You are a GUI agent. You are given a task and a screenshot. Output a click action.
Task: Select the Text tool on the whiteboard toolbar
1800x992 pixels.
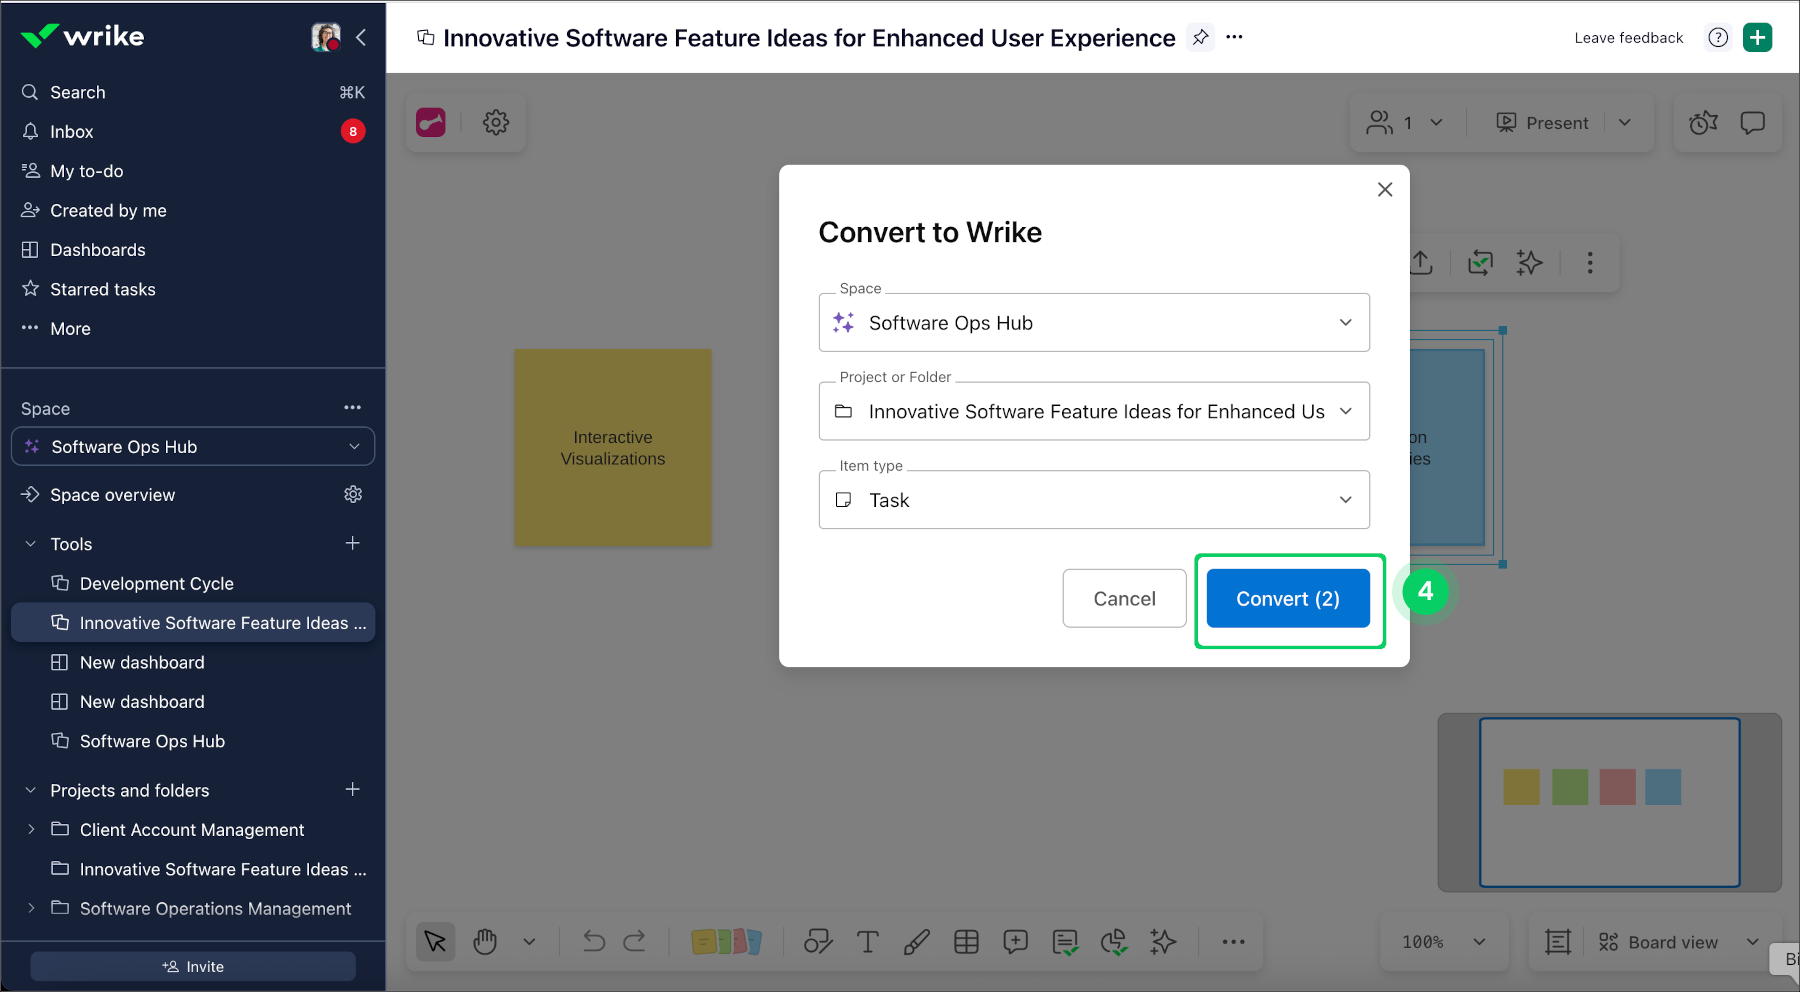[867, 941]
